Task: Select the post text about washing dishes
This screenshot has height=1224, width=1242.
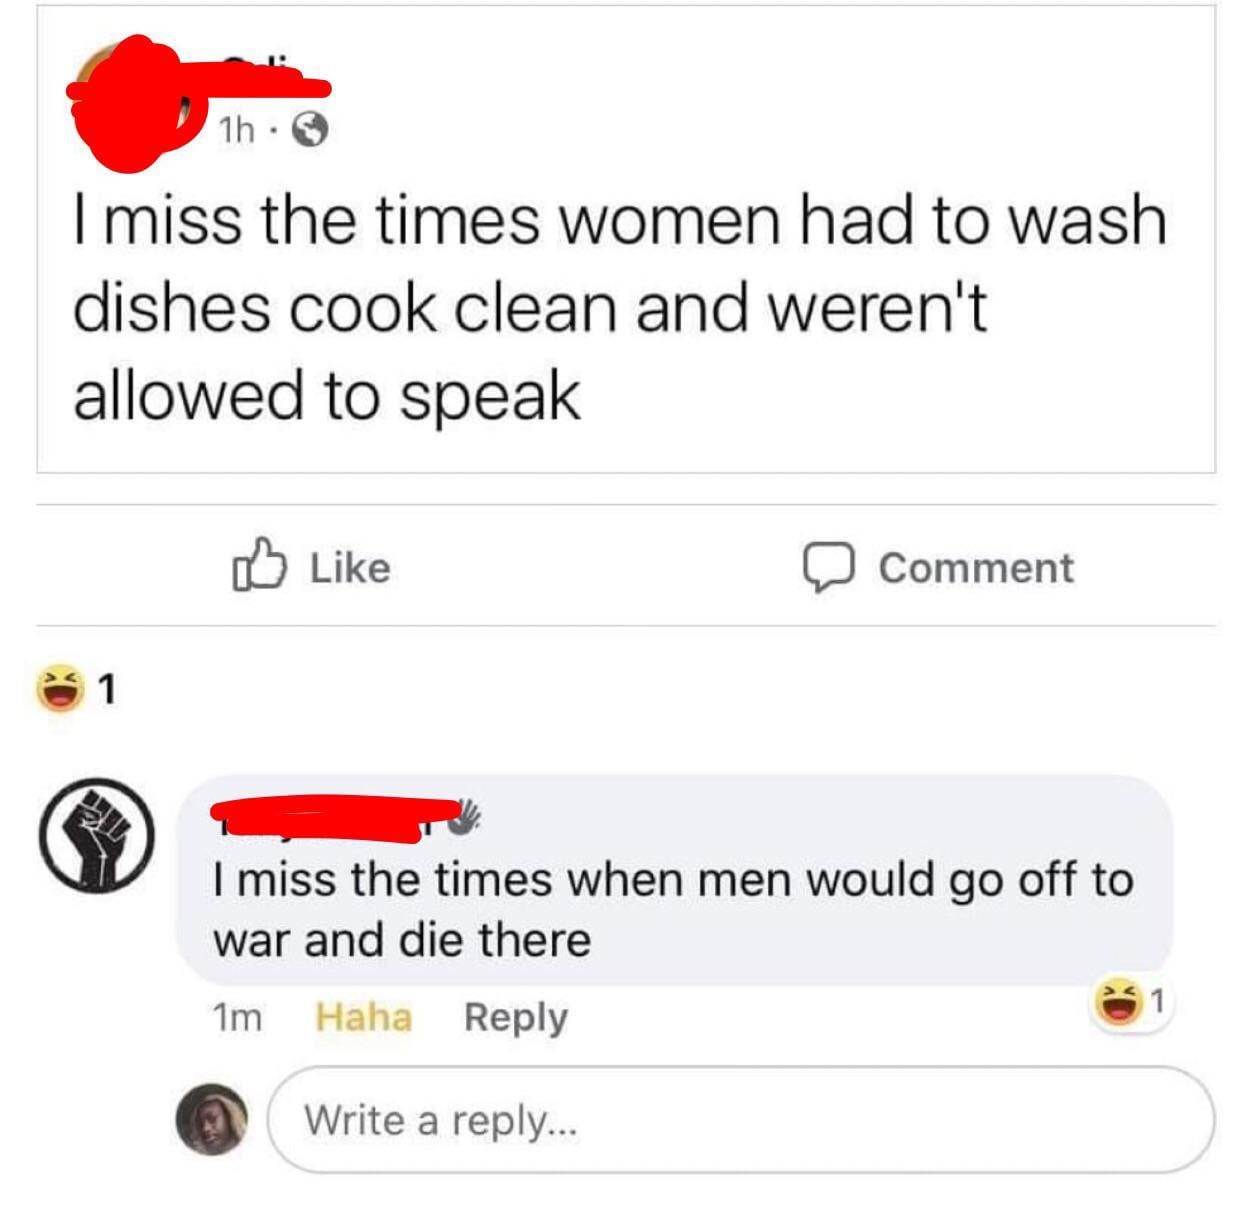Action: [619, 306]
